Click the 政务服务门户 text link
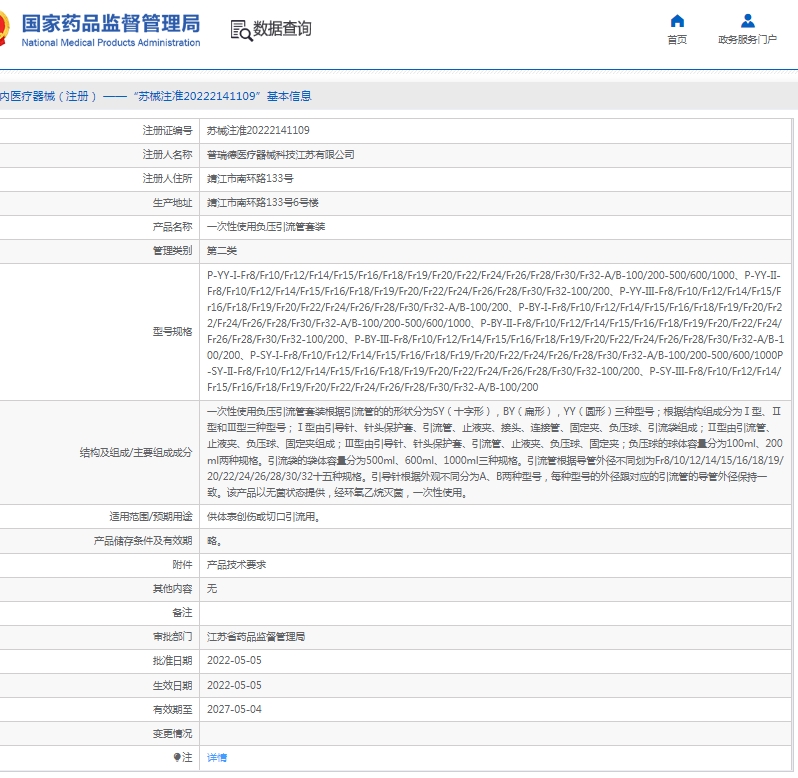 coord(747,40)
